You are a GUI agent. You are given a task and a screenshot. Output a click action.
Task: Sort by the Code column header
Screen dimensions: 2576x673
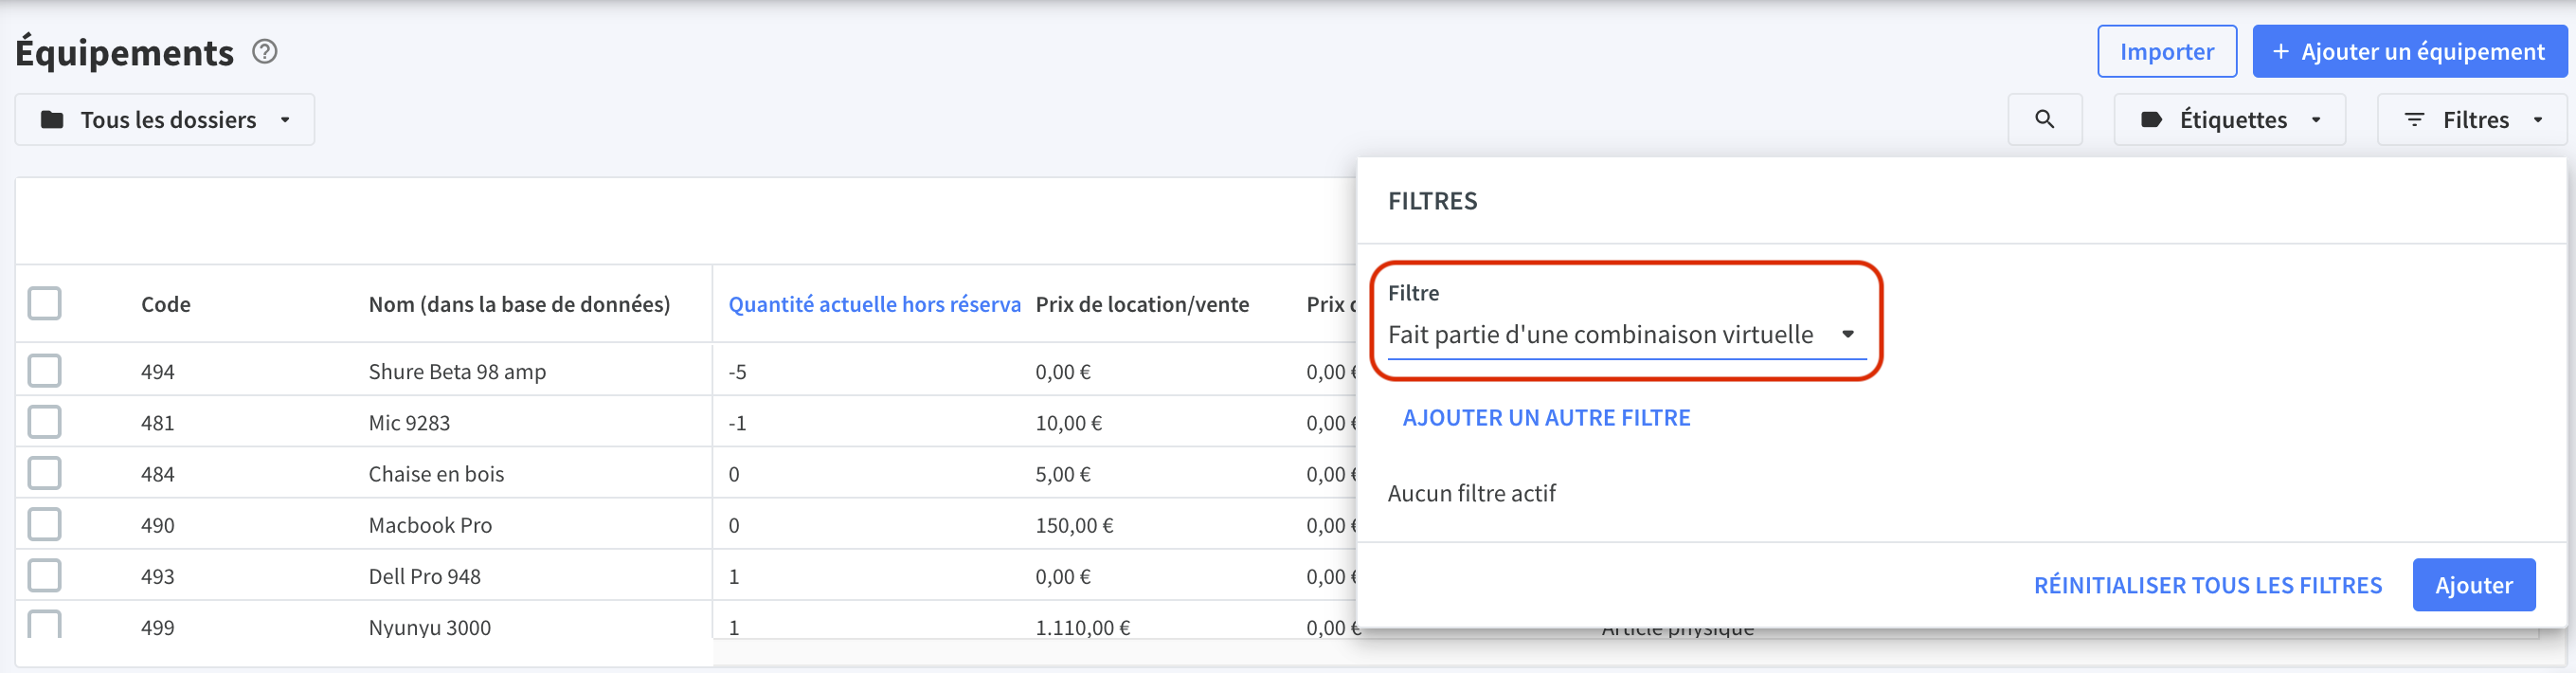click(x=166, y=304)
